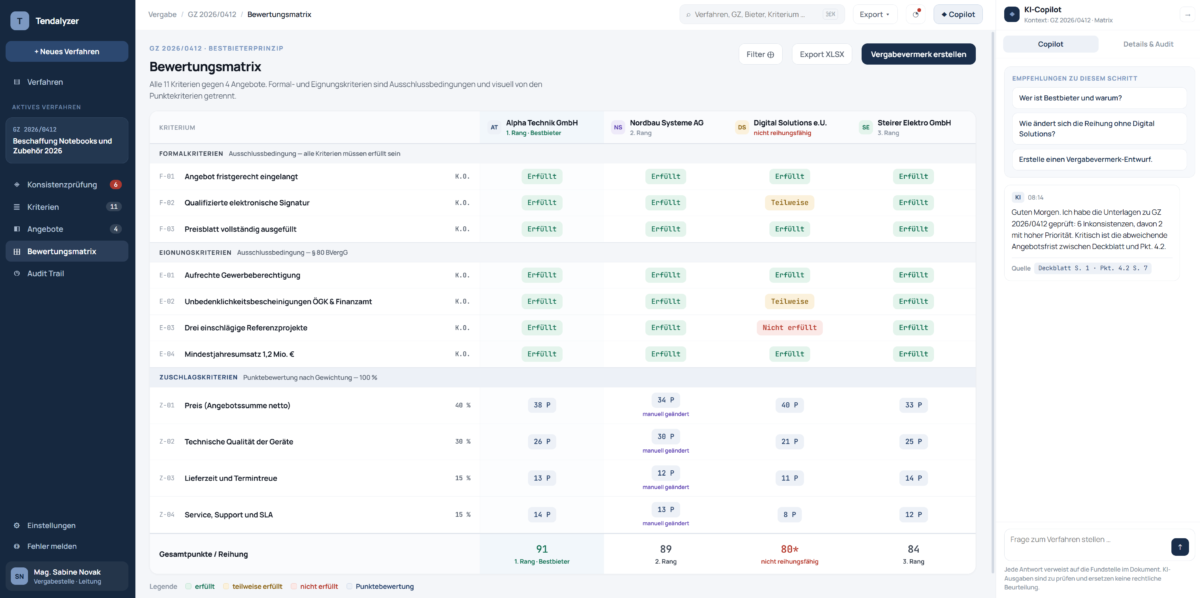Click total score 91 for Alpha Technik
The height and width of the screenshot is (598, 1200).
(542, 549)
